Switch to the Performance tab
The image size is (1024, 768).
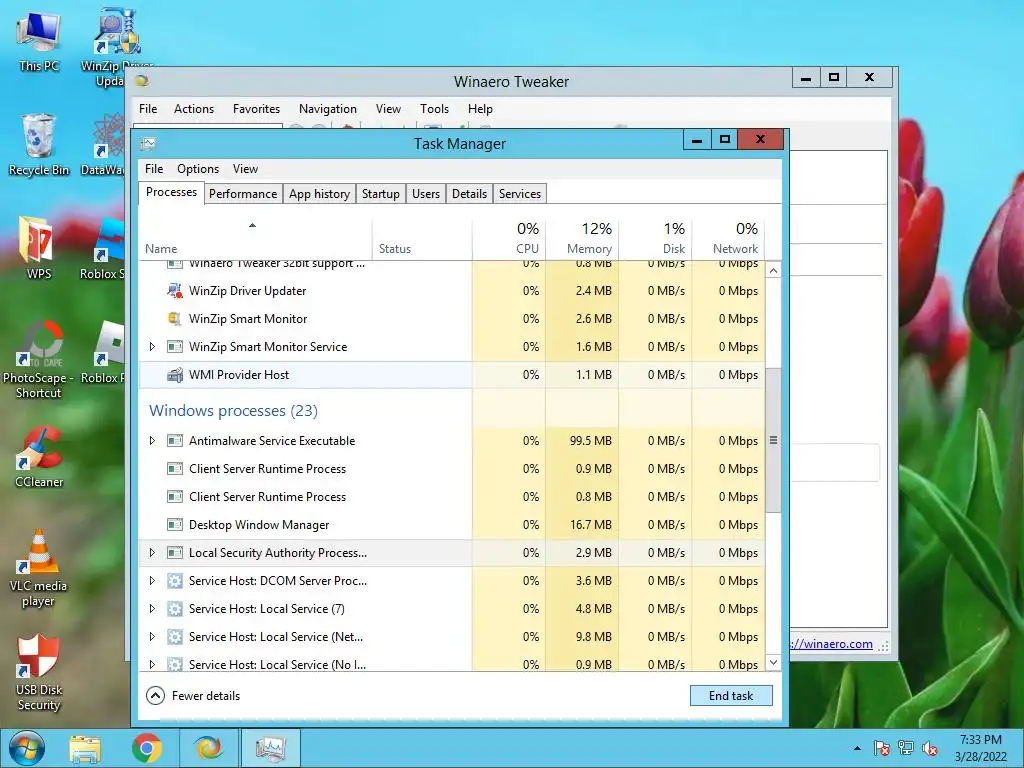pyautogui.click(x=243, y=194)
